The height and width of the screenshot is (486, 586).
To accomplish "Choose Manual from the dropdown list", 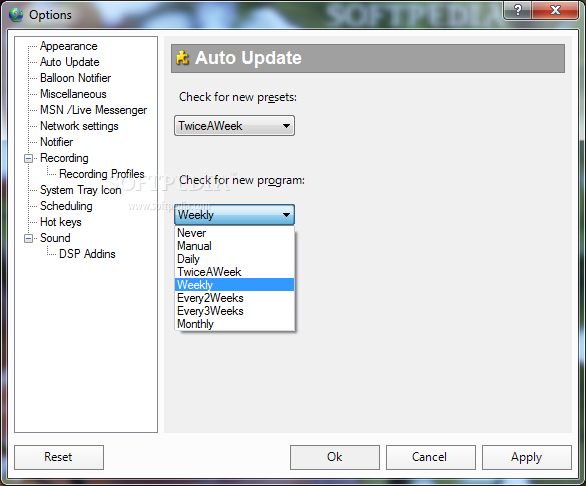I will (235, 246).
